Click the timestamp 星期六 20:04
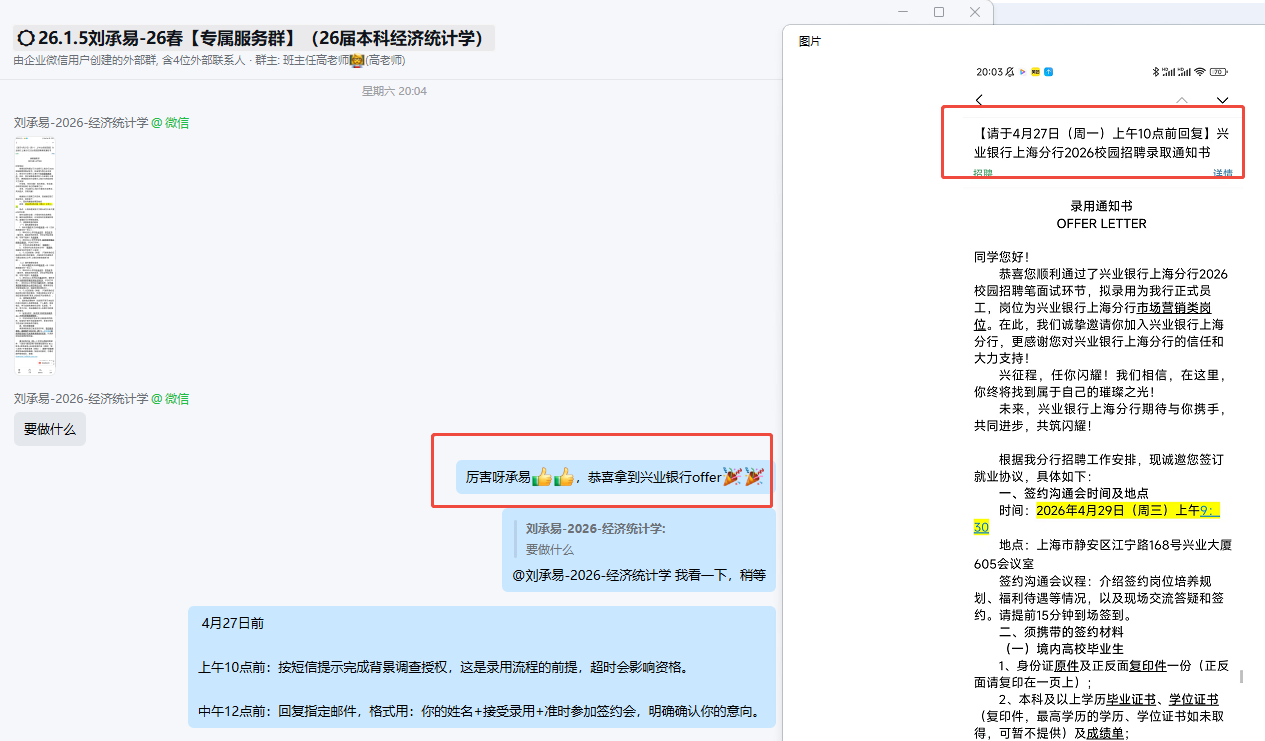The image size is (1265, 741). click(x=394, y=91)
